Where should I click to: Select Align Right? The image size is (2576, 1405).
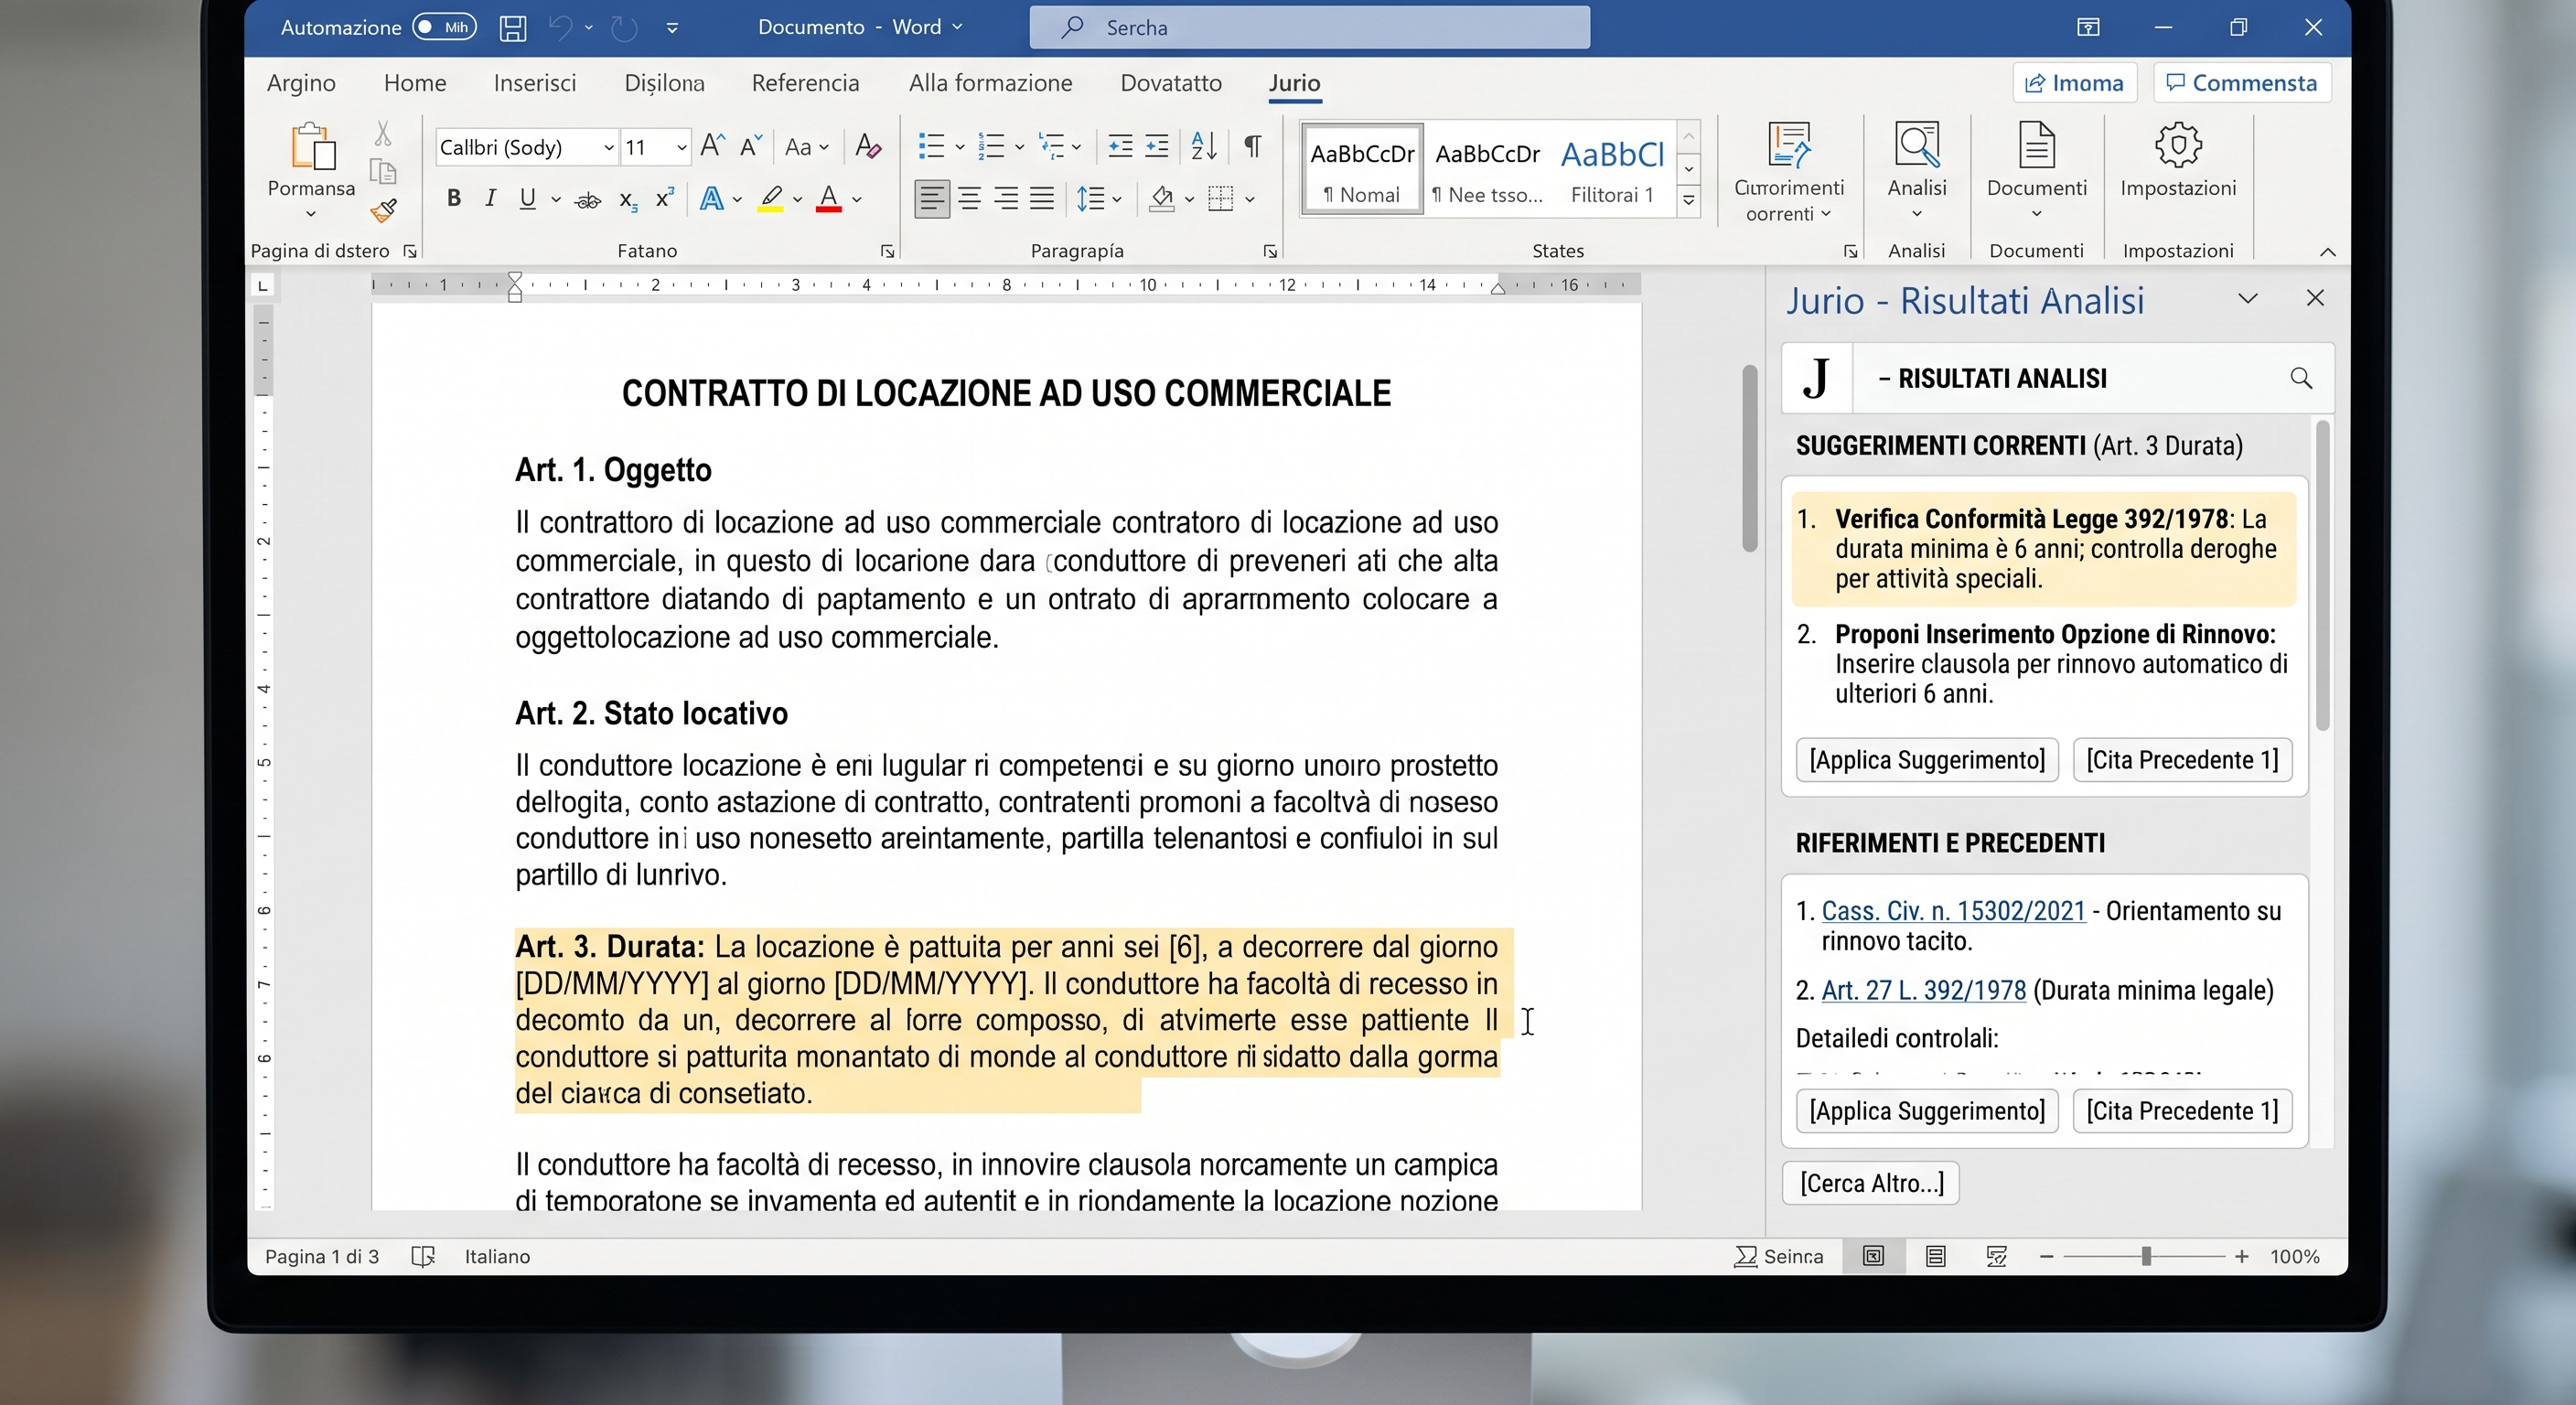coord(1006,198)
